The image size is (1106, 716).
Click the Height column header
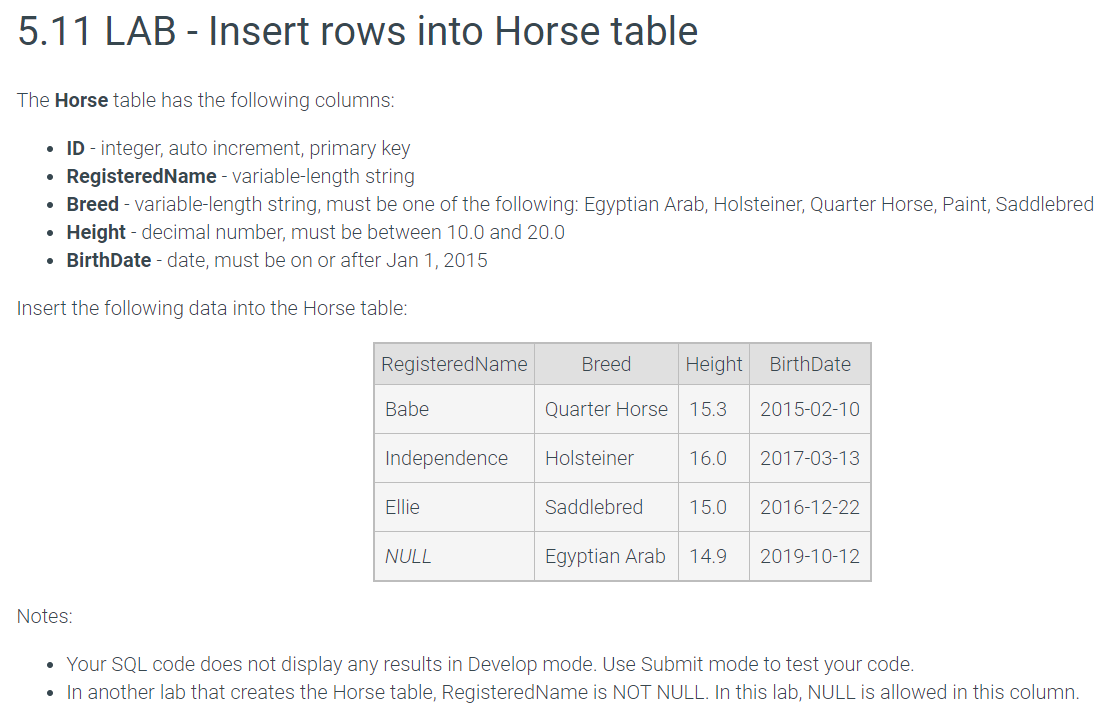coord(714,364)
